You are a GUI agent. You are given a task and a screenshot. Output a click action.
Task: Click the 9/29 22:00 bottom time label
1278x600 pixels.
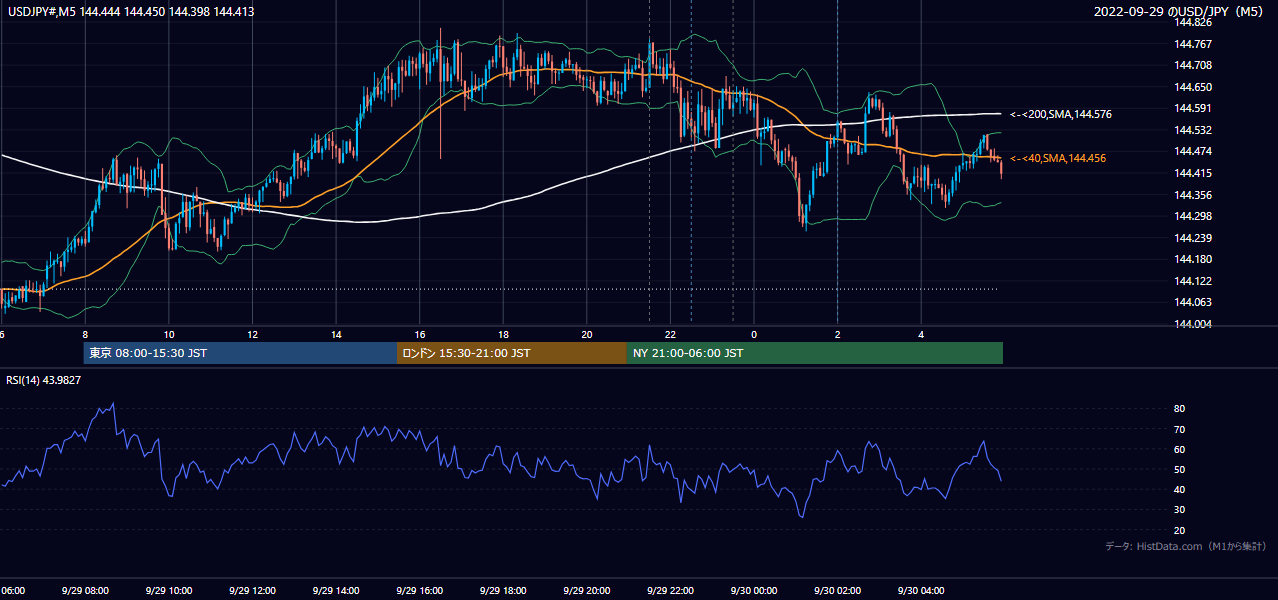click(670, 591)
